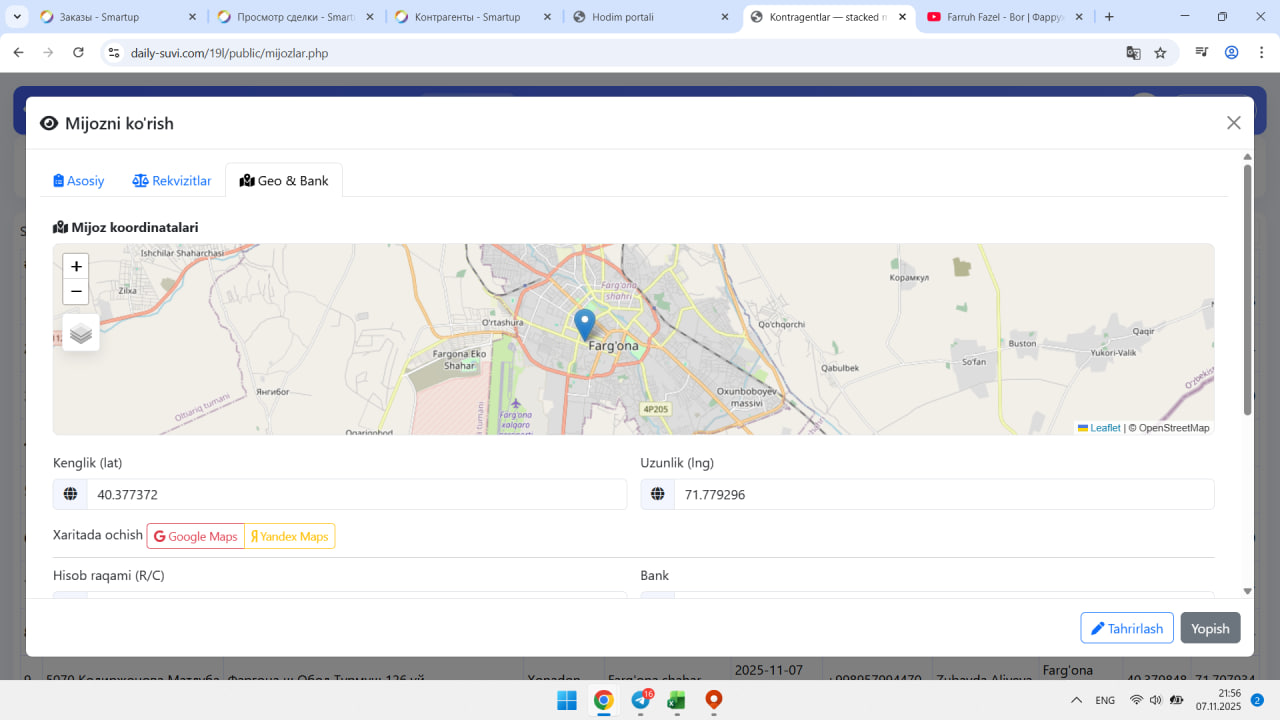This screenshot has height=720, width=1280.
Task: Open location in Yandex Maps
Action: pos(290,536)
